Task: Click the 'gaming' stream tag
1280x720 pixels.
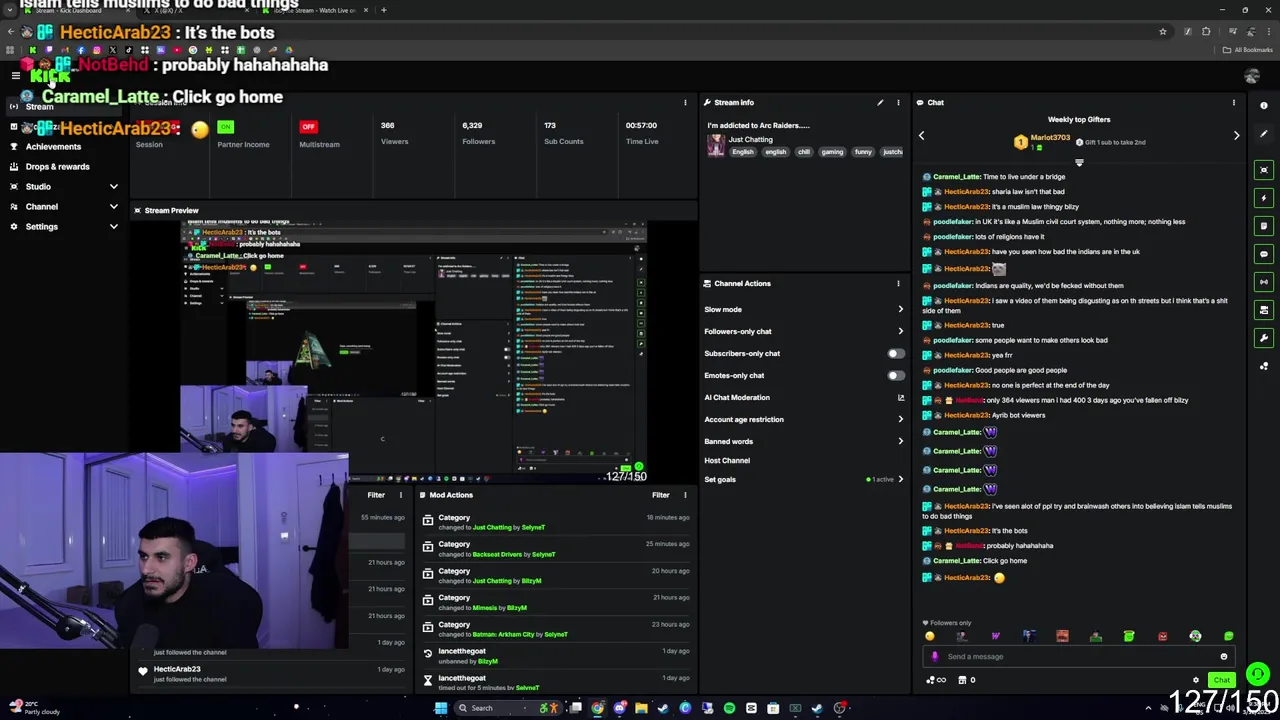Action: [x=832, y=152]
